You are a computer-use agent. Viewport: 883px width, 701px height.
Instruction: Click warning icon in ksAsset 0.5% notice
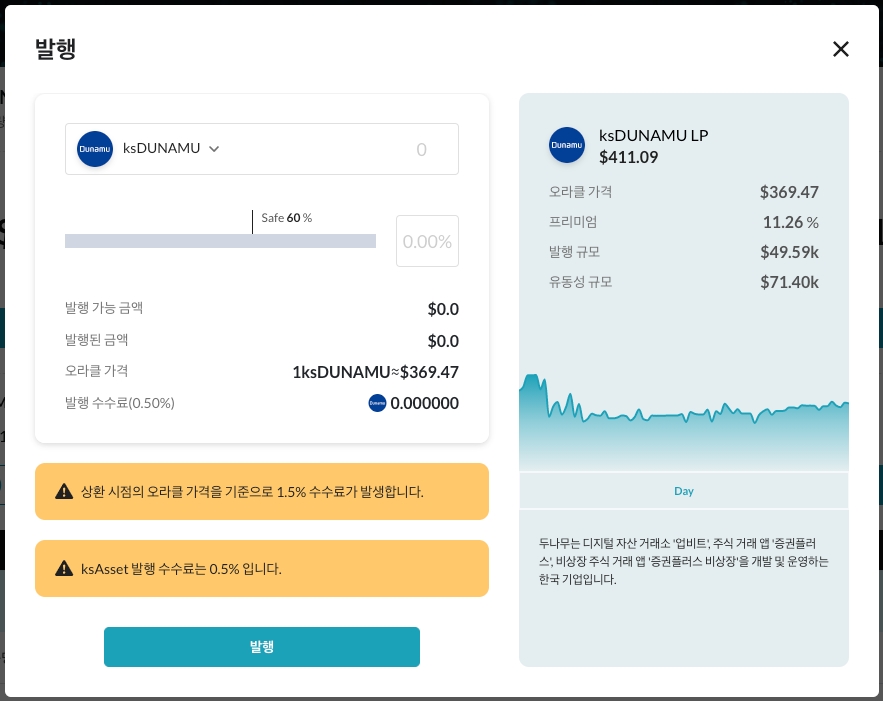[64, 569]
